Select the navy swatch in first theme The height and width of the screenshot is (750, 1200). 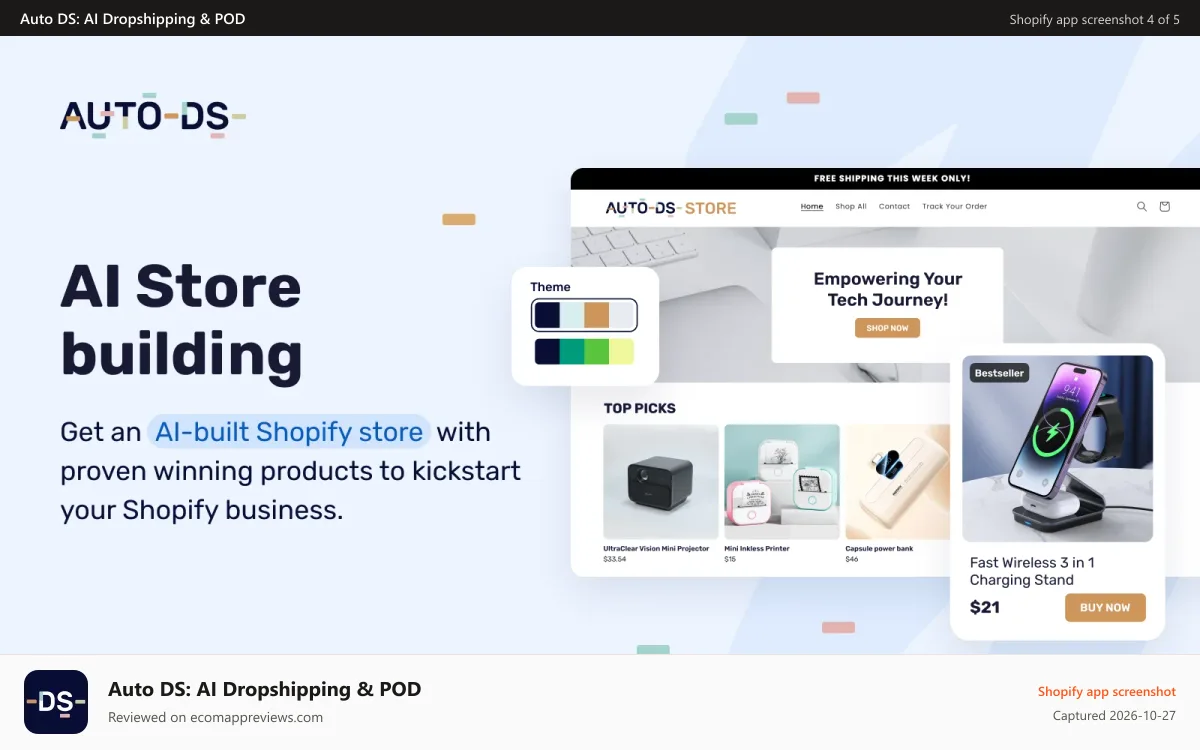(x=547, y=315)
